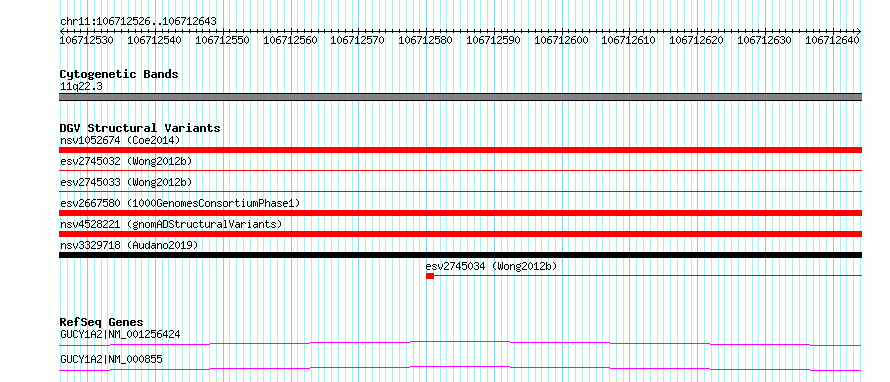
Task: Click the DGV Structural Variants track heading
Action: [140, 128]
